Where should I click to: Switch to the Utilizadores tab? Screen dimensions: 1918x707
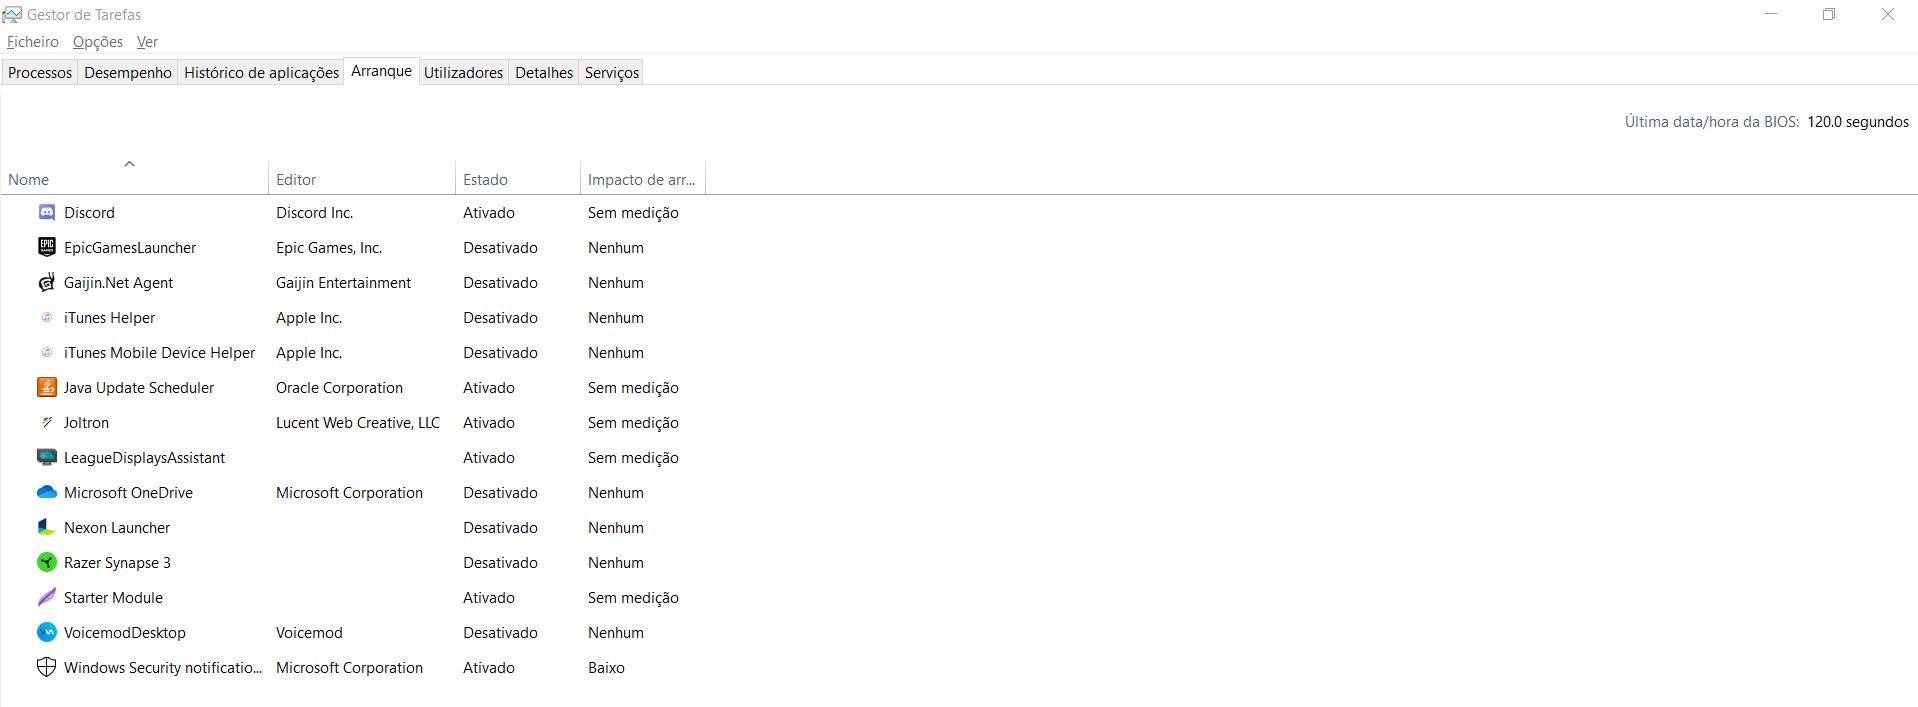463,72
